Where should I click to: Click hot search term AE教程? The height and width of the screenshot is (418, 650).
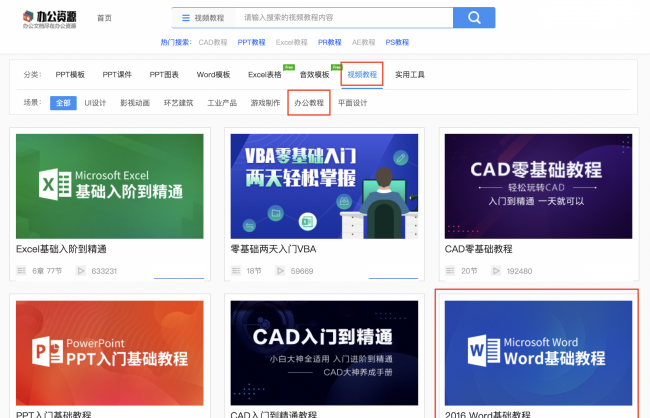coord(363,42)
